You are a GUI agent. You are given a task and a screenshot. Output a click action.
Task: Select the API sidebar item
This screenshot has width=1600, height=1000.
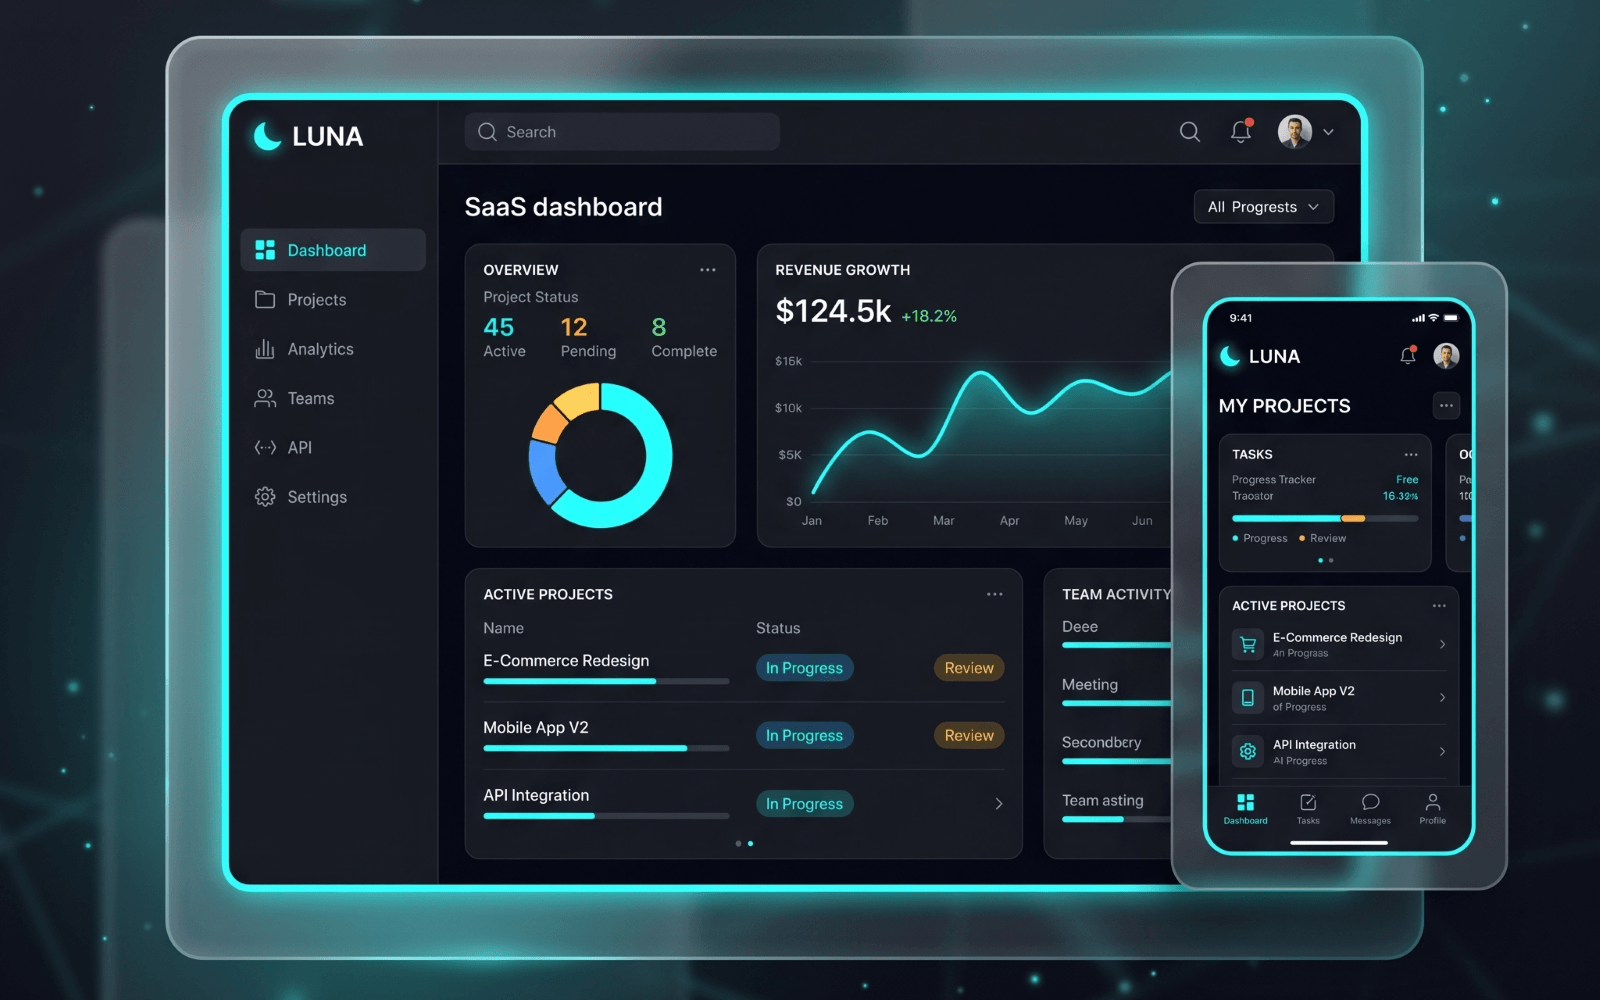(283, 447)
